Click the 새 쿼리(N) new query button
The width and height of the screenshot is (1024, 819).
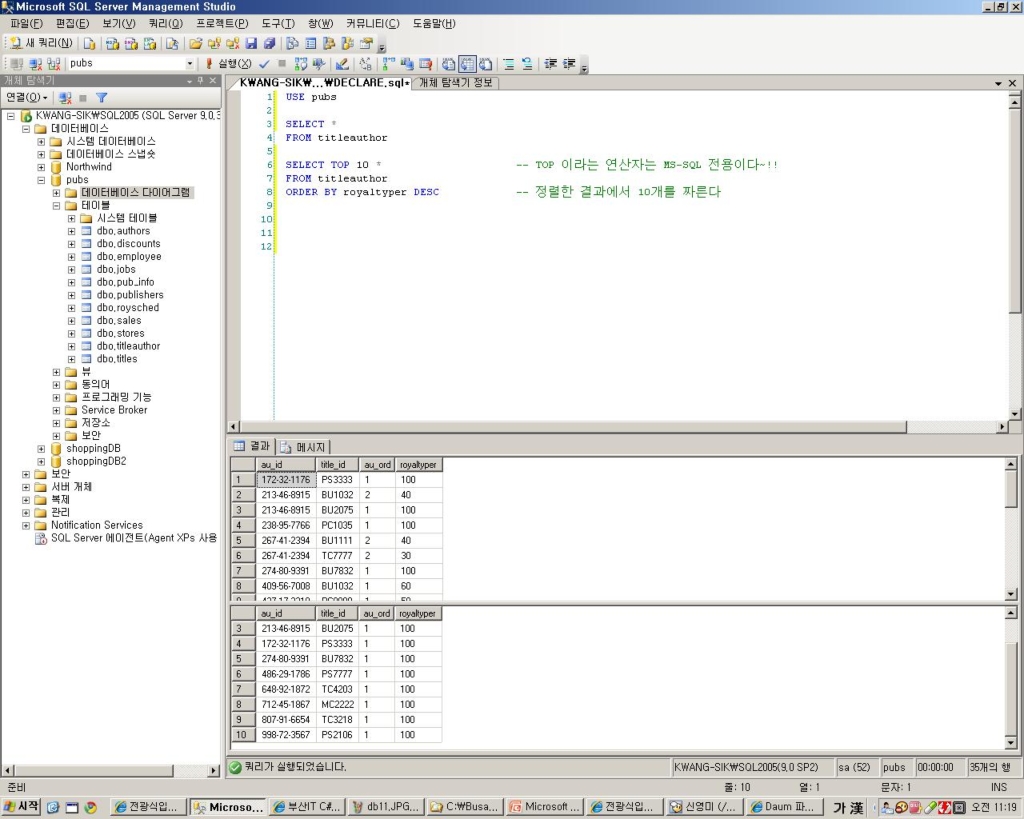pos(41,43)
